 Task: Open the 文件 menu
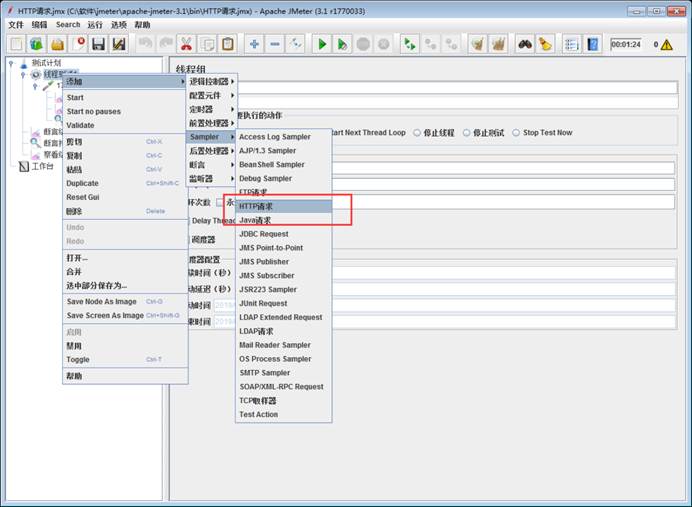(16, 25)
